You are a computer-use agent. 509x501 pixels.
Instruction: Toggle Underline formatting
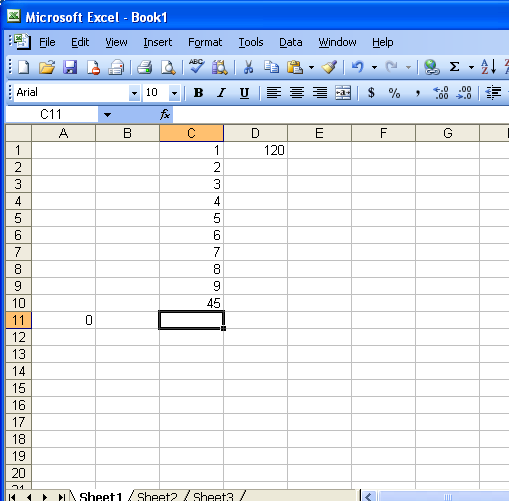click(x=244, y=93)
